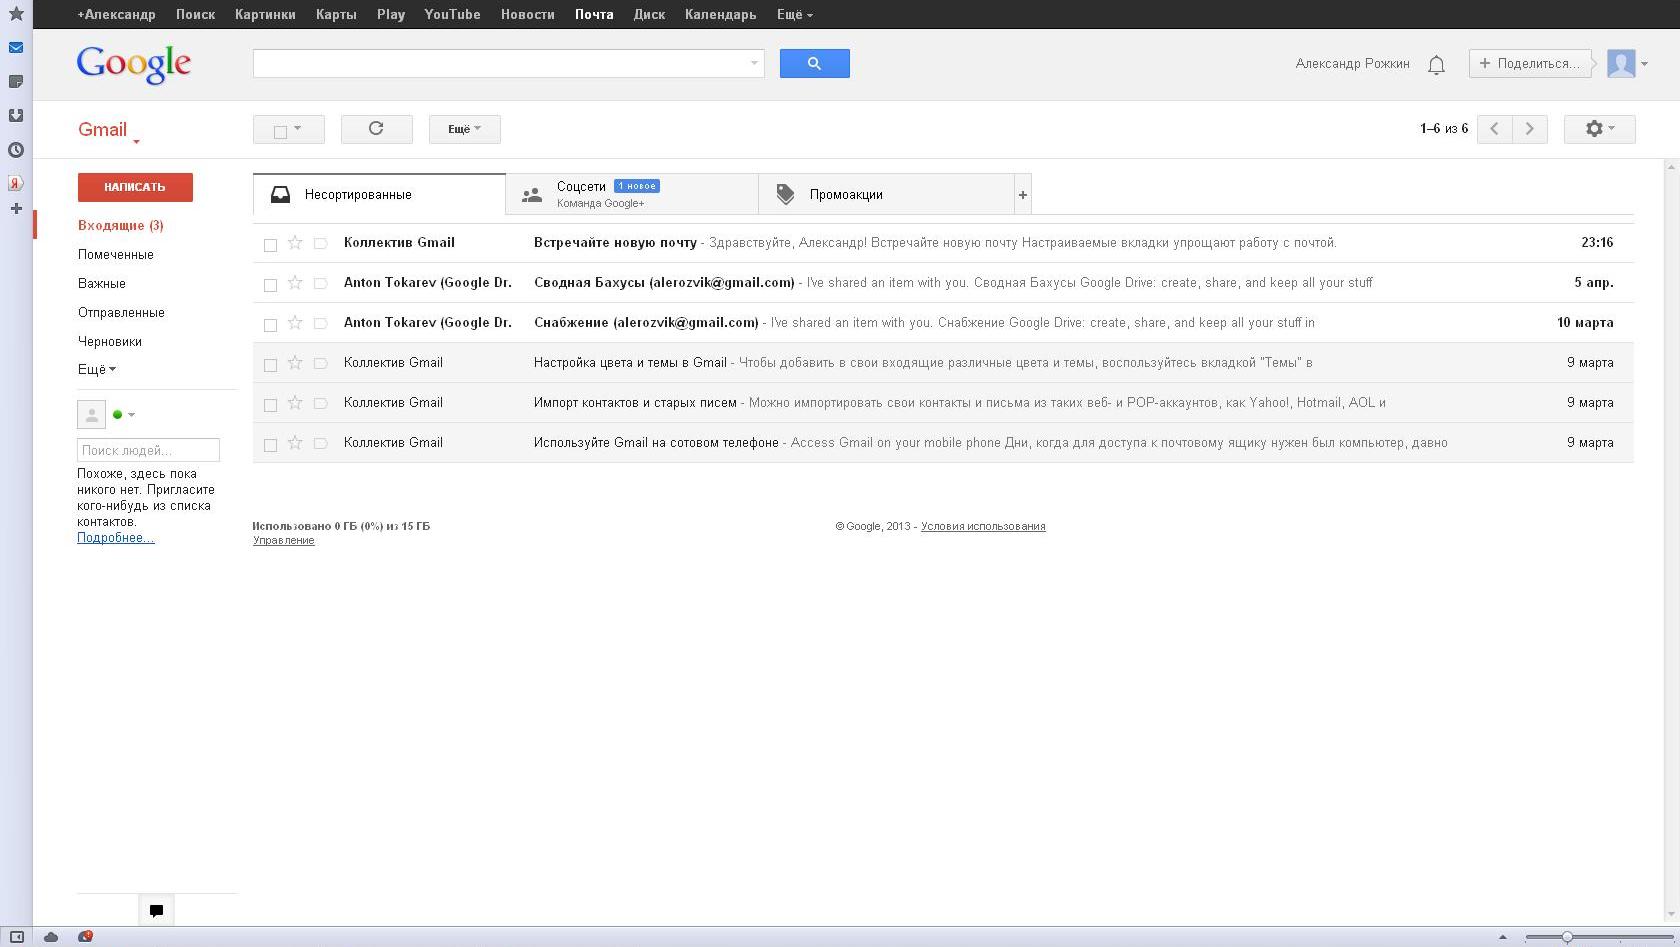Add a new panel with plus icon in sidebar

(16, 208)
